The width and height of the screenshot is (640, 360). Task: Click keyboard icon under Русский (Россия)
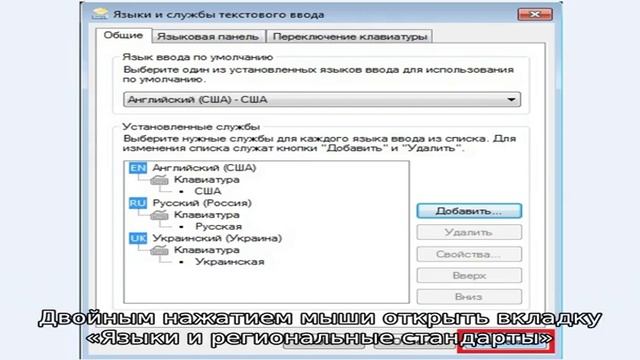click(159, 215)
